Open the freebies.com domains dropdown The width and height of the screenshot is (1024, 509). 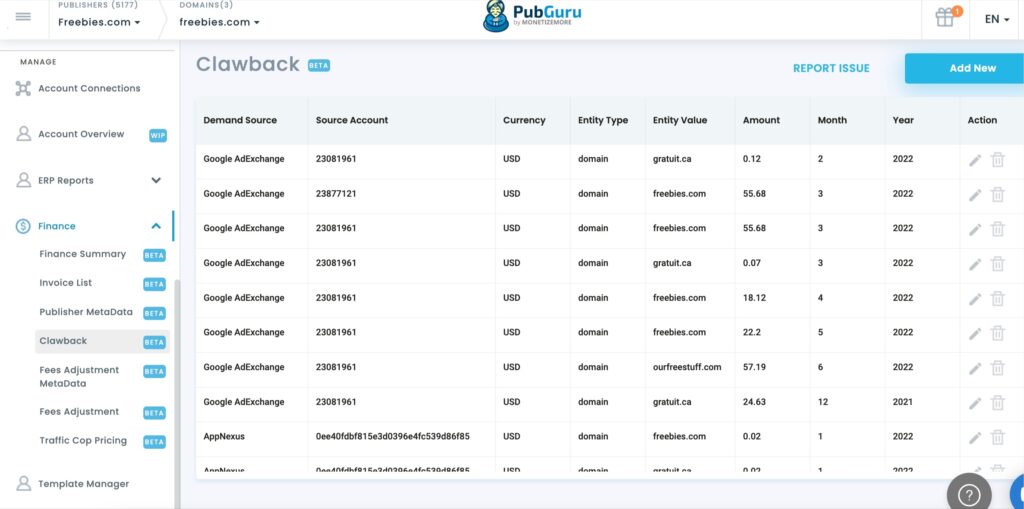coord(219,22)
